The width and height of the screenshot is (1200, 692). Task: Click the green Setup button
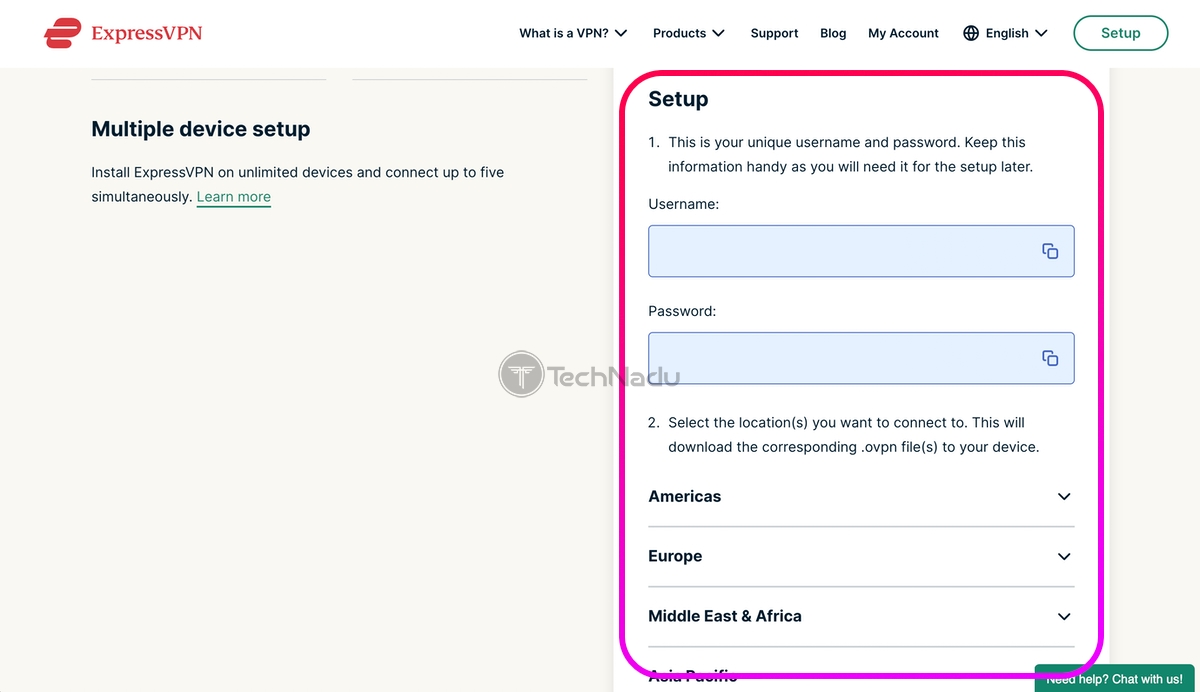click(x=1120, y=33)
